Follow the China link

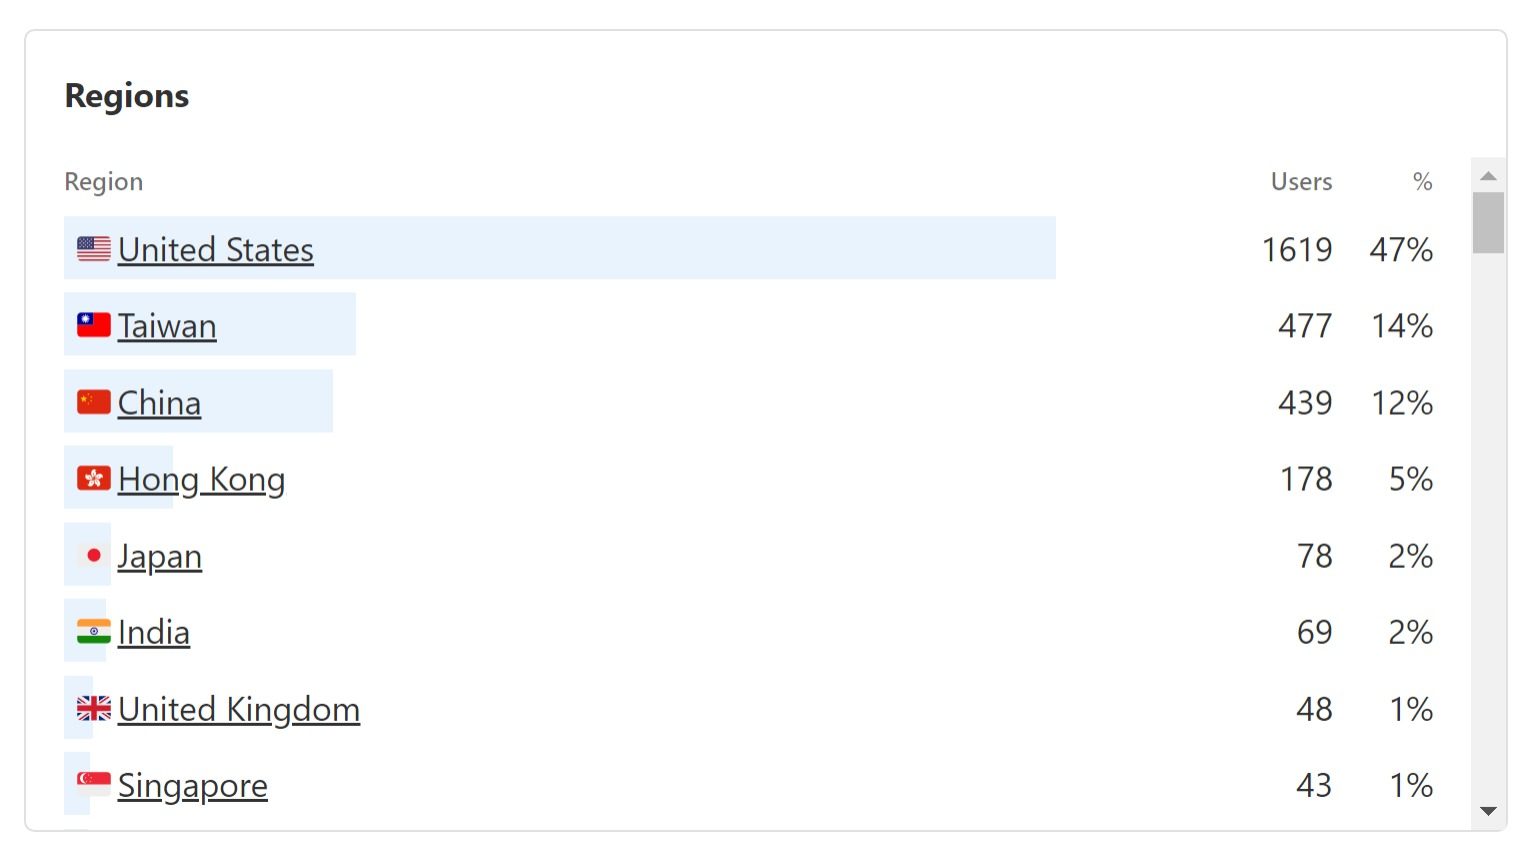tap(160, 403)
